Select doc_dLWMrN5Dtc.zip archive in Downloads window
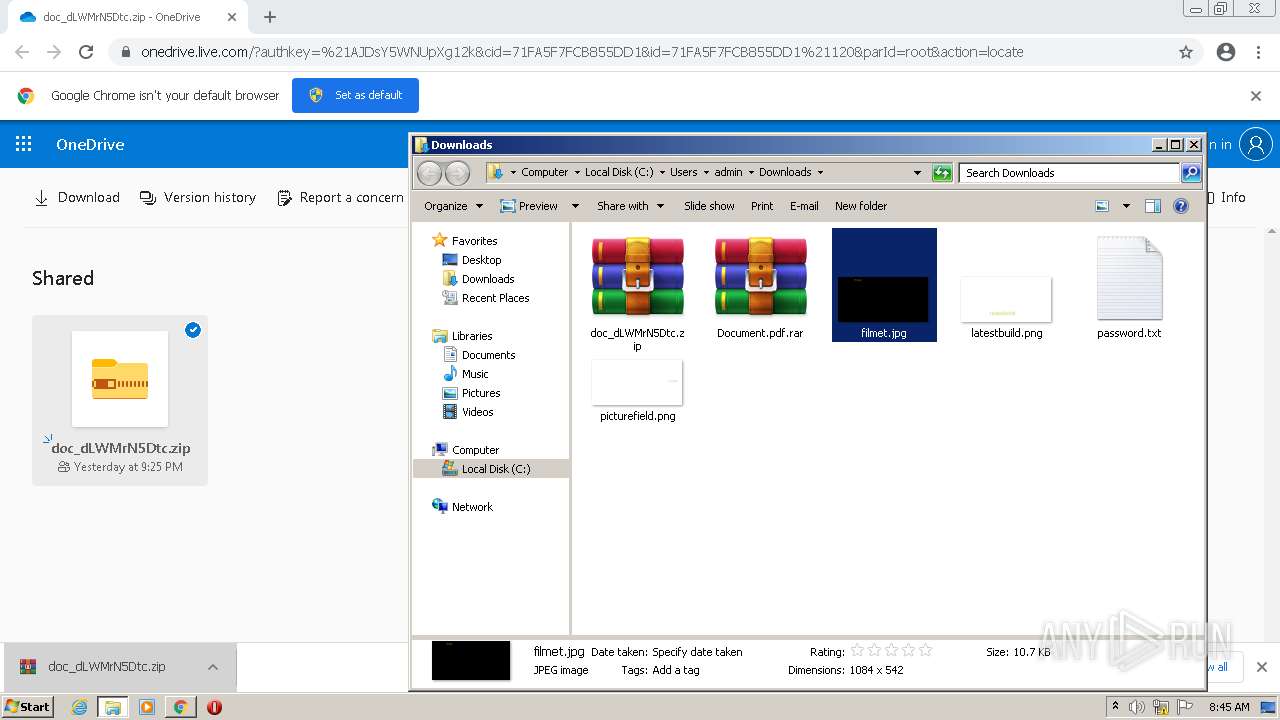1280x720 pixels. [637, 292]
